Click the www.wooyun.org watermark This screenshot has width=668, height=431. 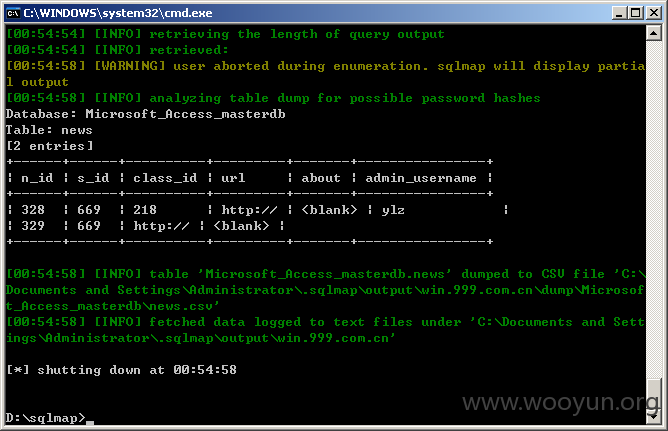561,402
